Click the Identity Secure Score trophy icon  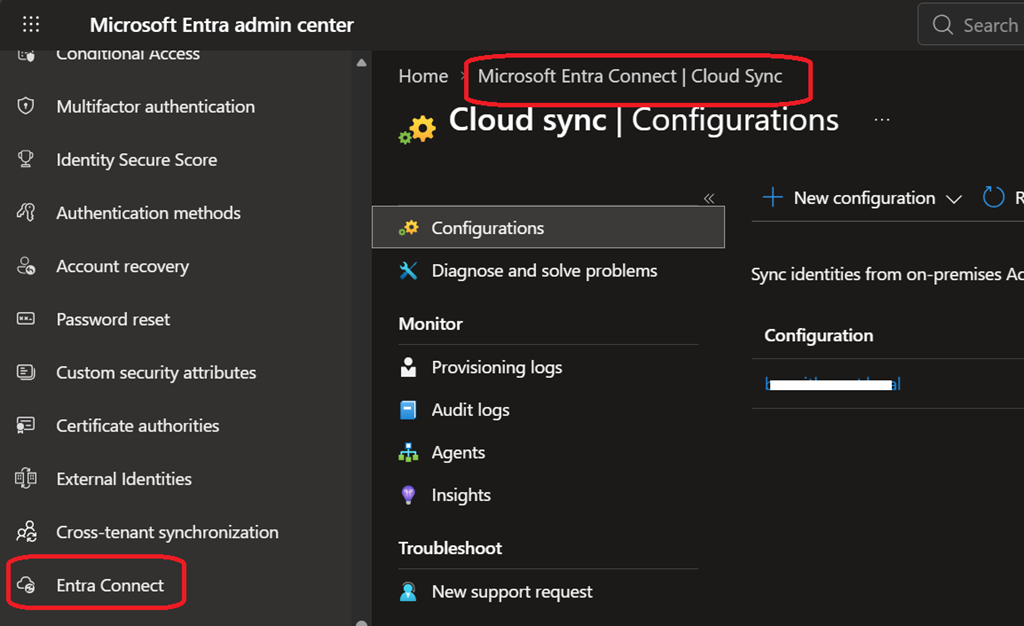pos(25,159)
